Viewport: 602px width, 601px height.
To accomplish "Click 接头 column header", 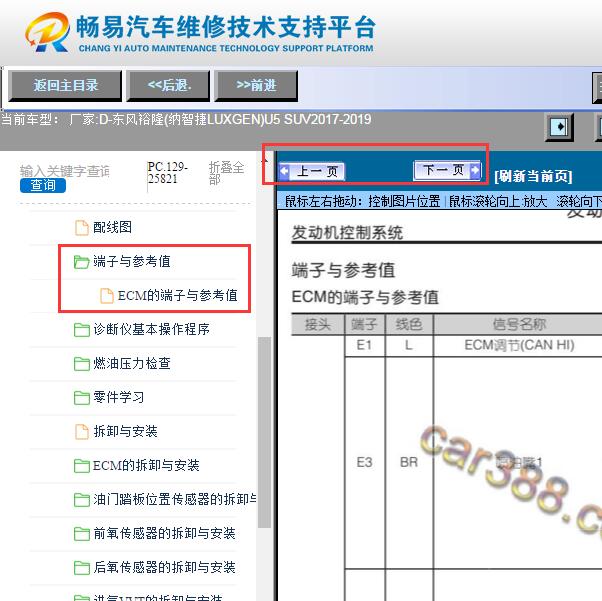I will point(318,325).
